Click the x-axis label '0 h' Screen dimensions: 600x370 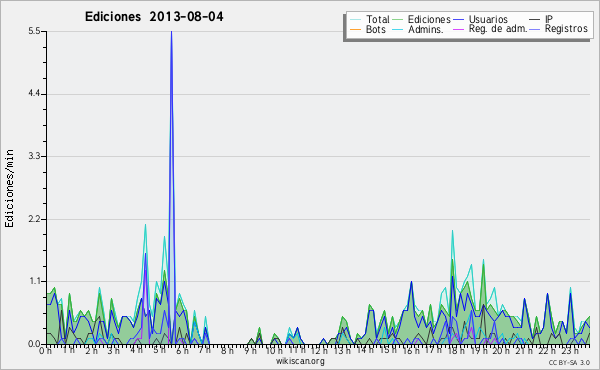click(x=45, y=351)
